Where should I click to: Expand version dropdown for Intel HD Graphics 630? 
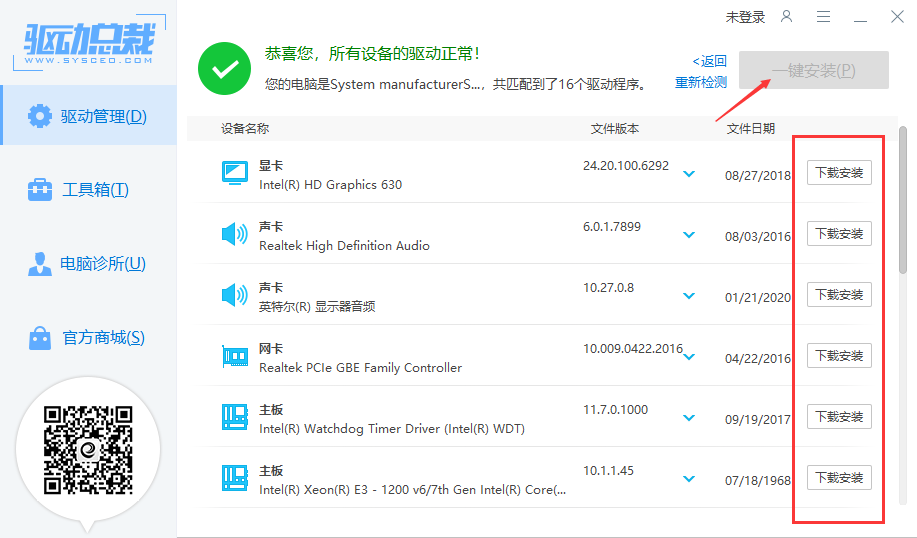point(688,174)
